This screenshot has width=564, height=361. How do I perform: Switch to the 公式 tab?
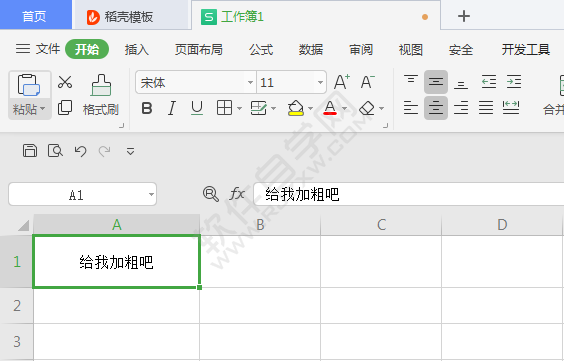(261, 49)
